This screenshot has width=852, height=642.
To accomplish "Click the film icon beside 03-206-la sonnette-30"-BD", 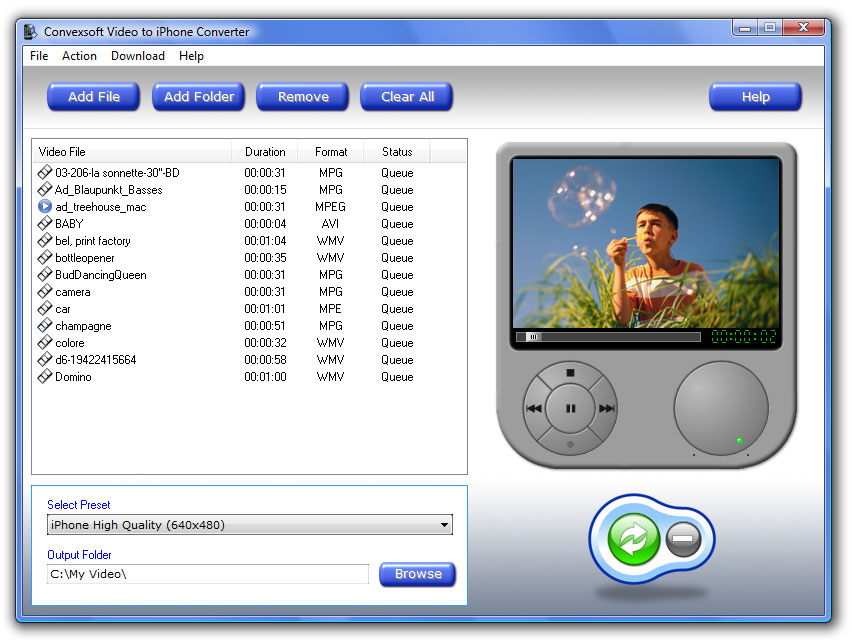I will (x=45, y=172).
